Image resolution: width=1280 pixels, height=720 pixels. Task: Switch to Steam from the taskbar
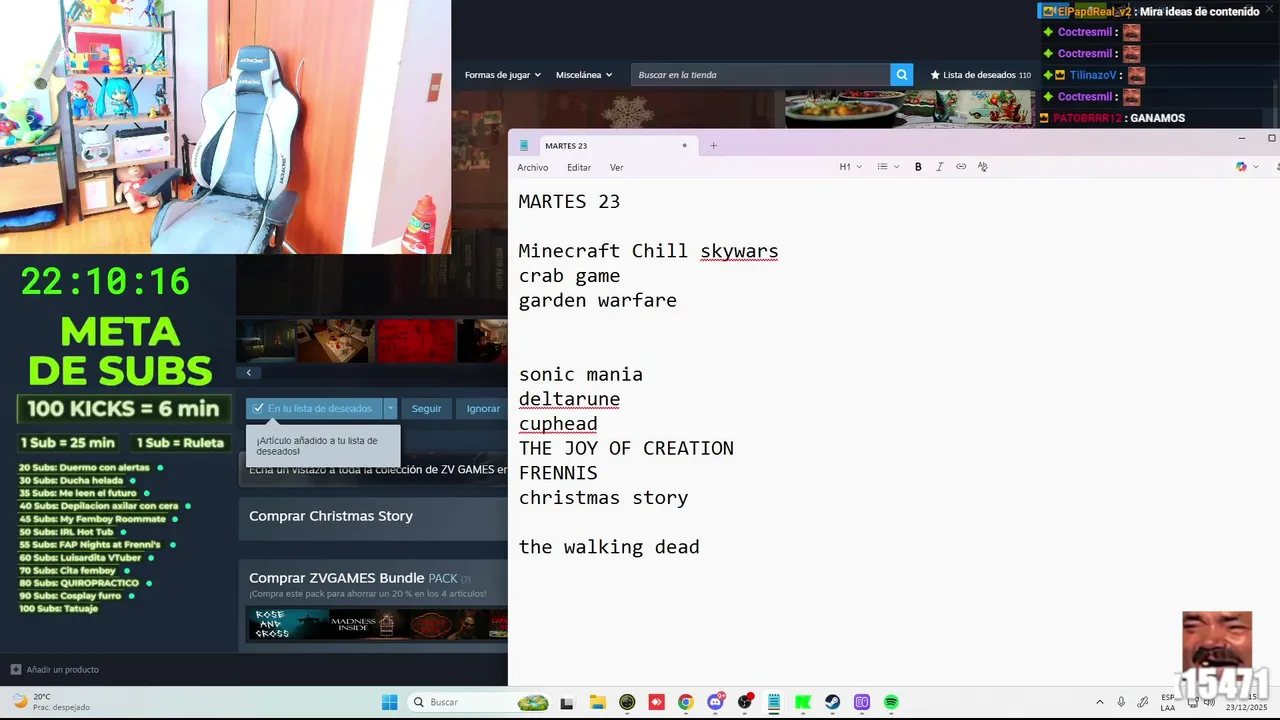pyautogui.click(x=832, y=702)
